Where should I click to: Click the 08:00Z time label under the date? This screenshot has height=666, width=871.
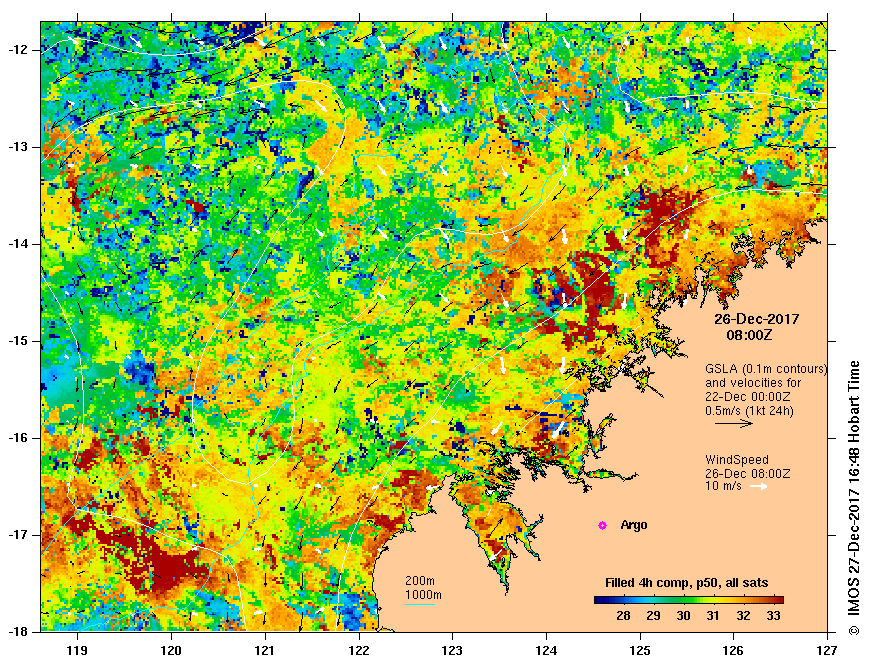[x=749, y=335]
